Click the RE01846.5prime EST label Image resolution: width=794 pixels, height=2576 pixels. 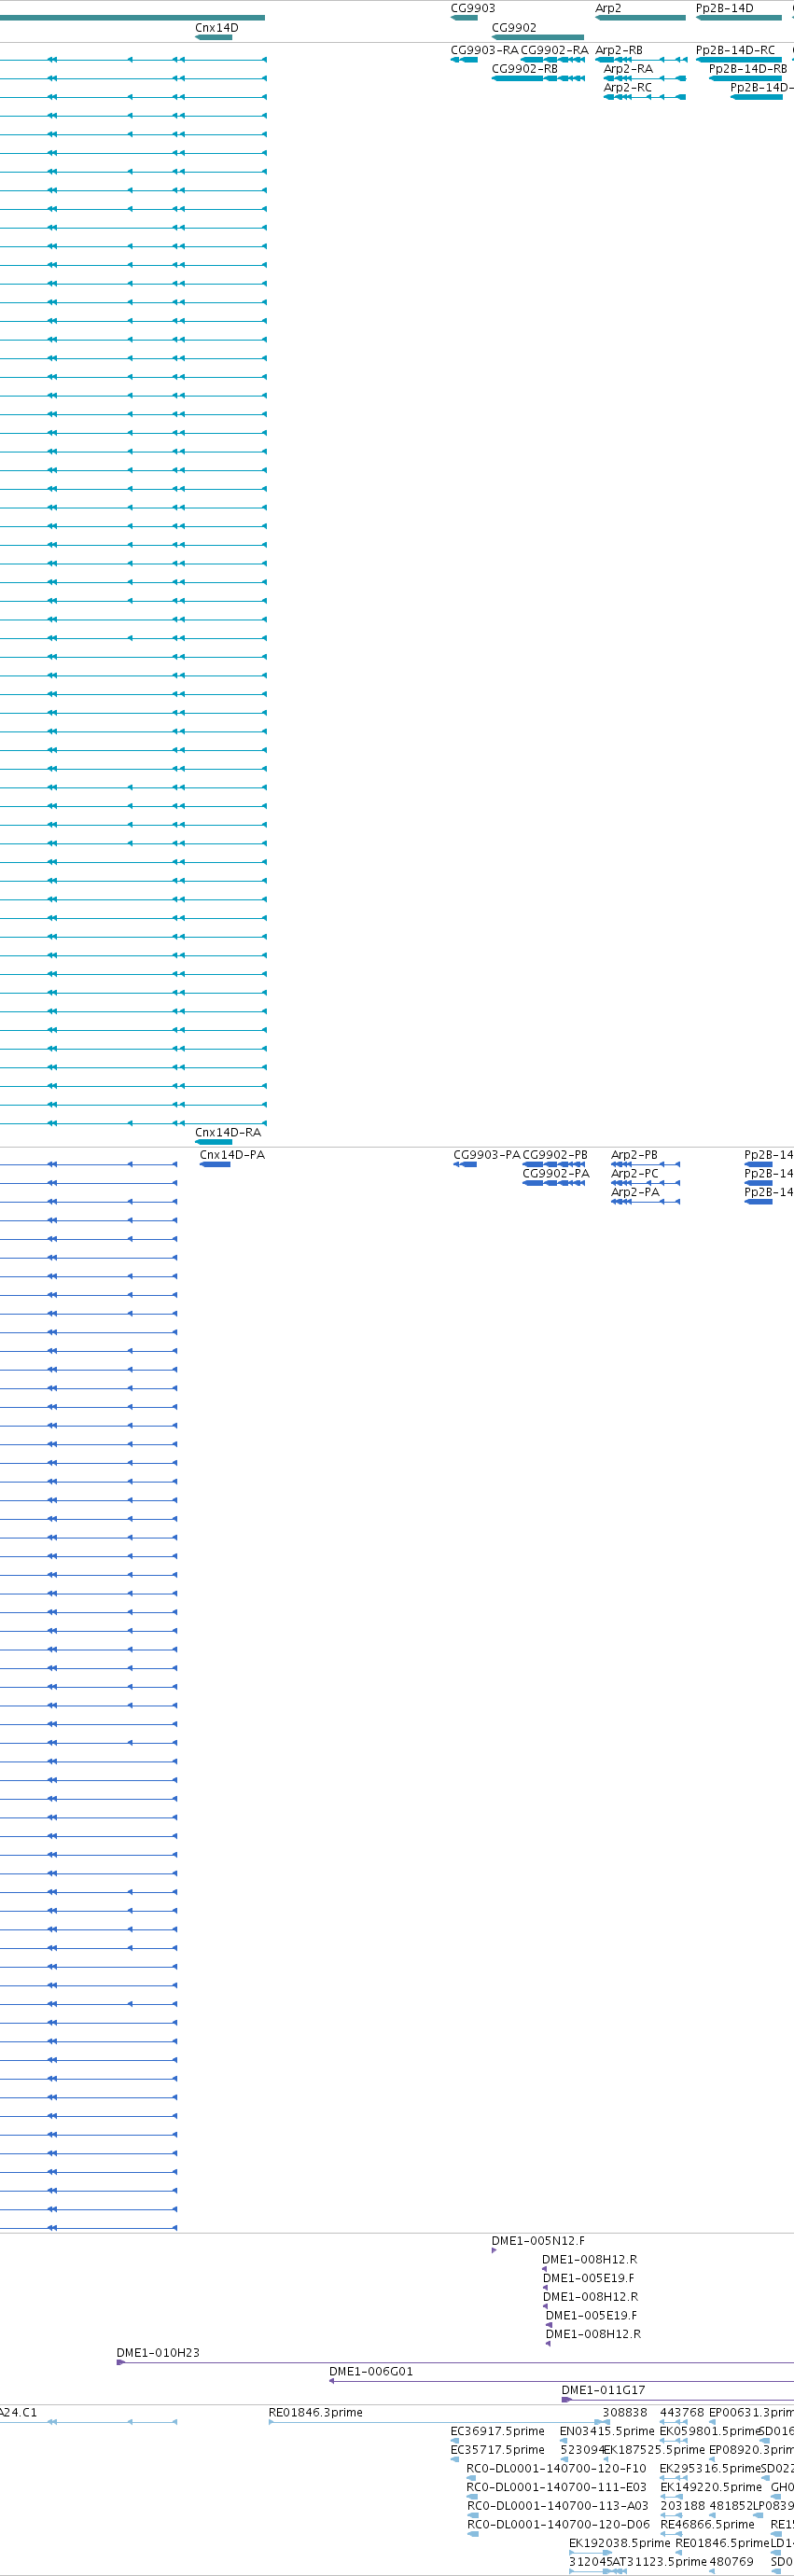tap(722, 2543)
